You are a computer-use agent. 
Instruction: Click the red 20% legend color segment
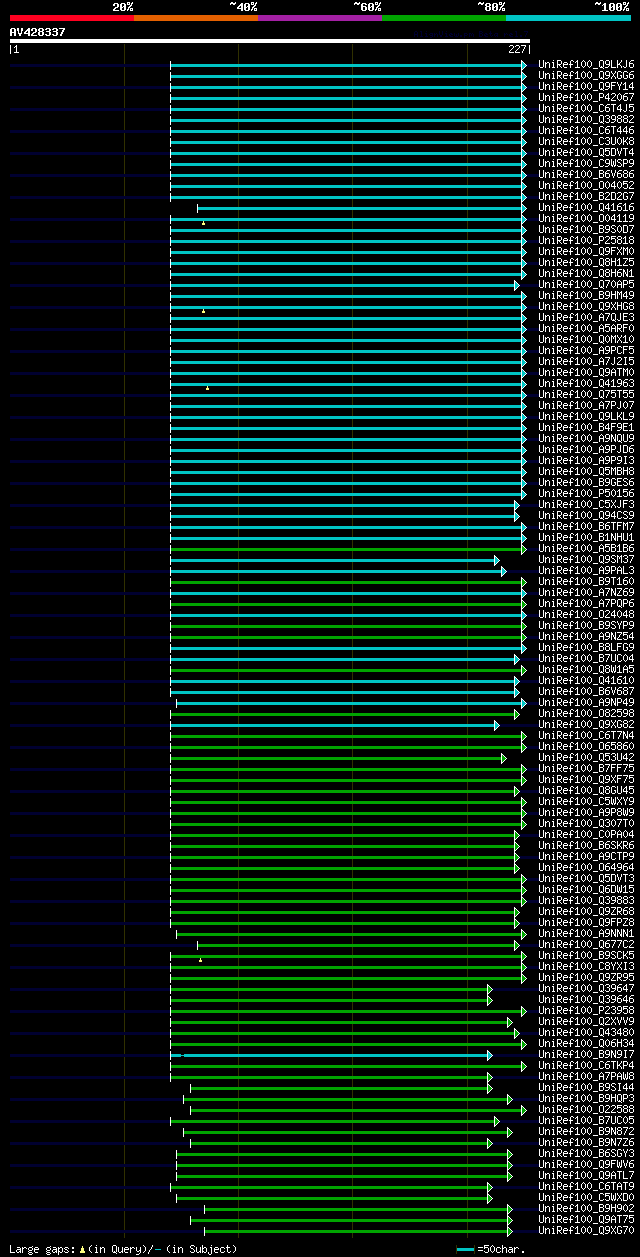[72, 18]
